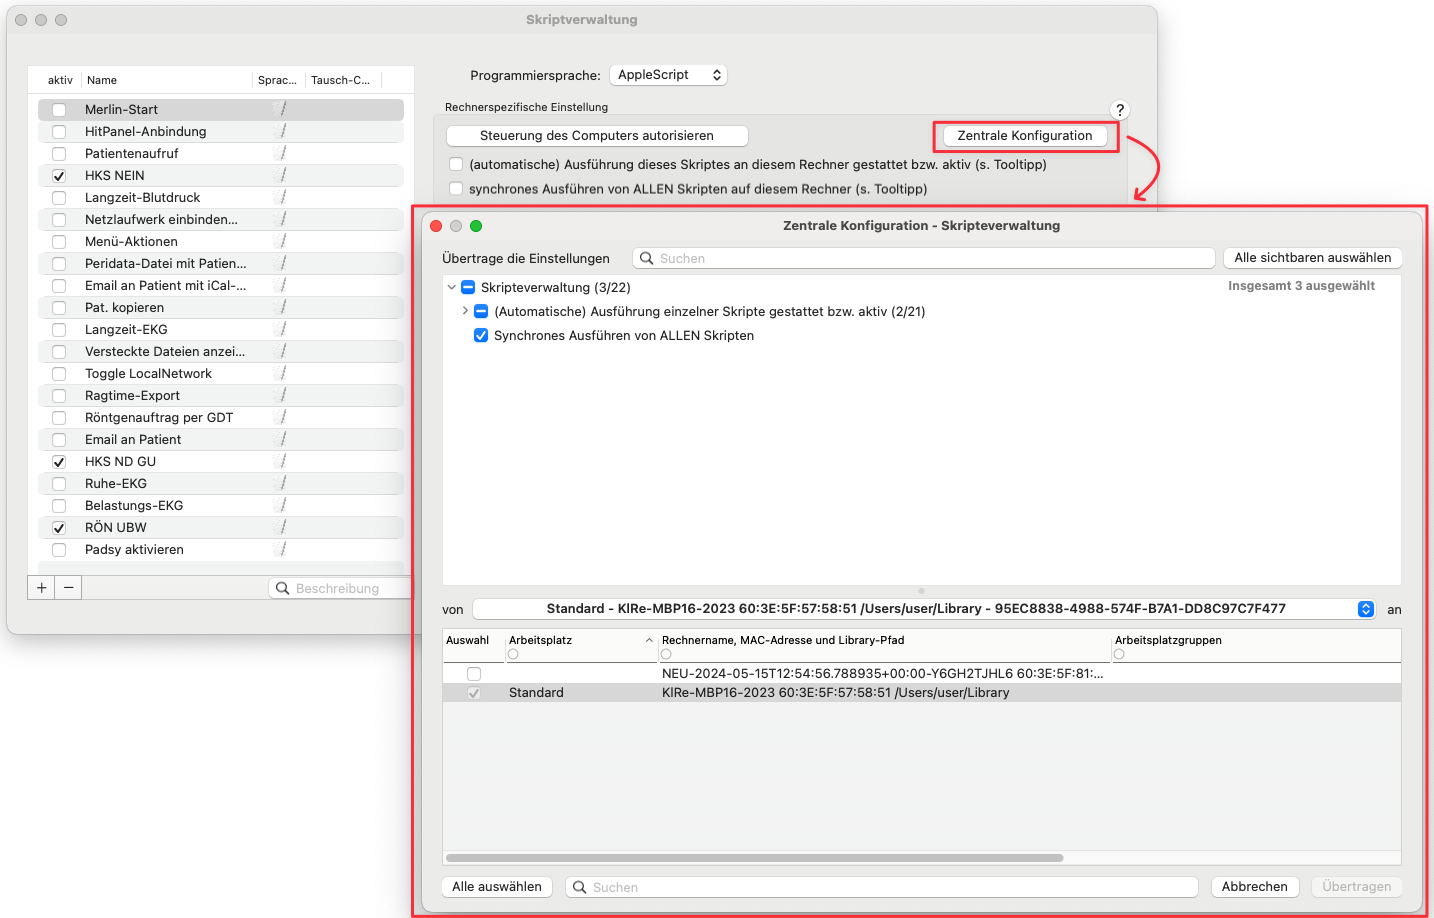Open the 'von' workstation source dropdown
The height and width of the screenshot is (918, 1434).
[x=925, y=609]
